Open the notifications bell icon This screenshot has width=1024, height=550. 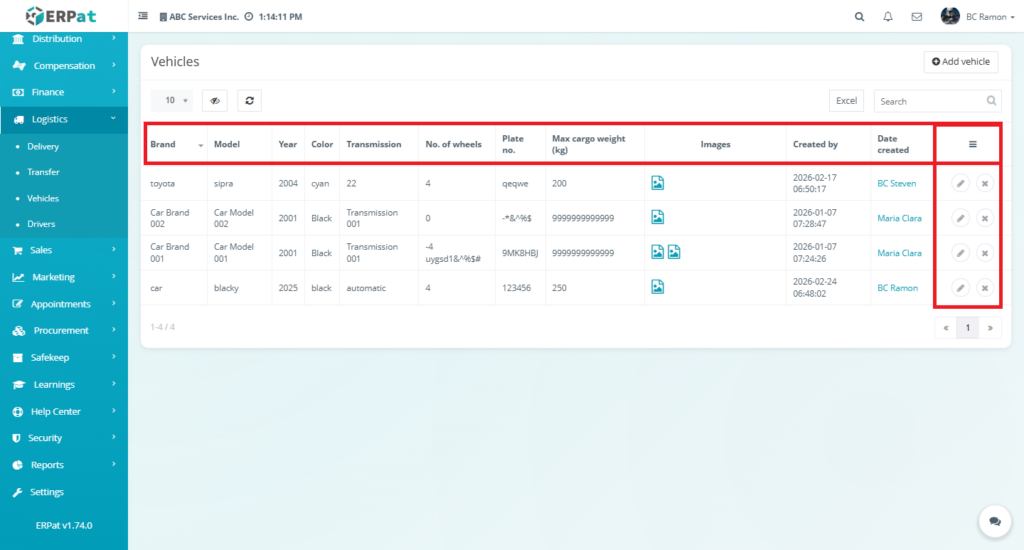click(x=888, y=17)
